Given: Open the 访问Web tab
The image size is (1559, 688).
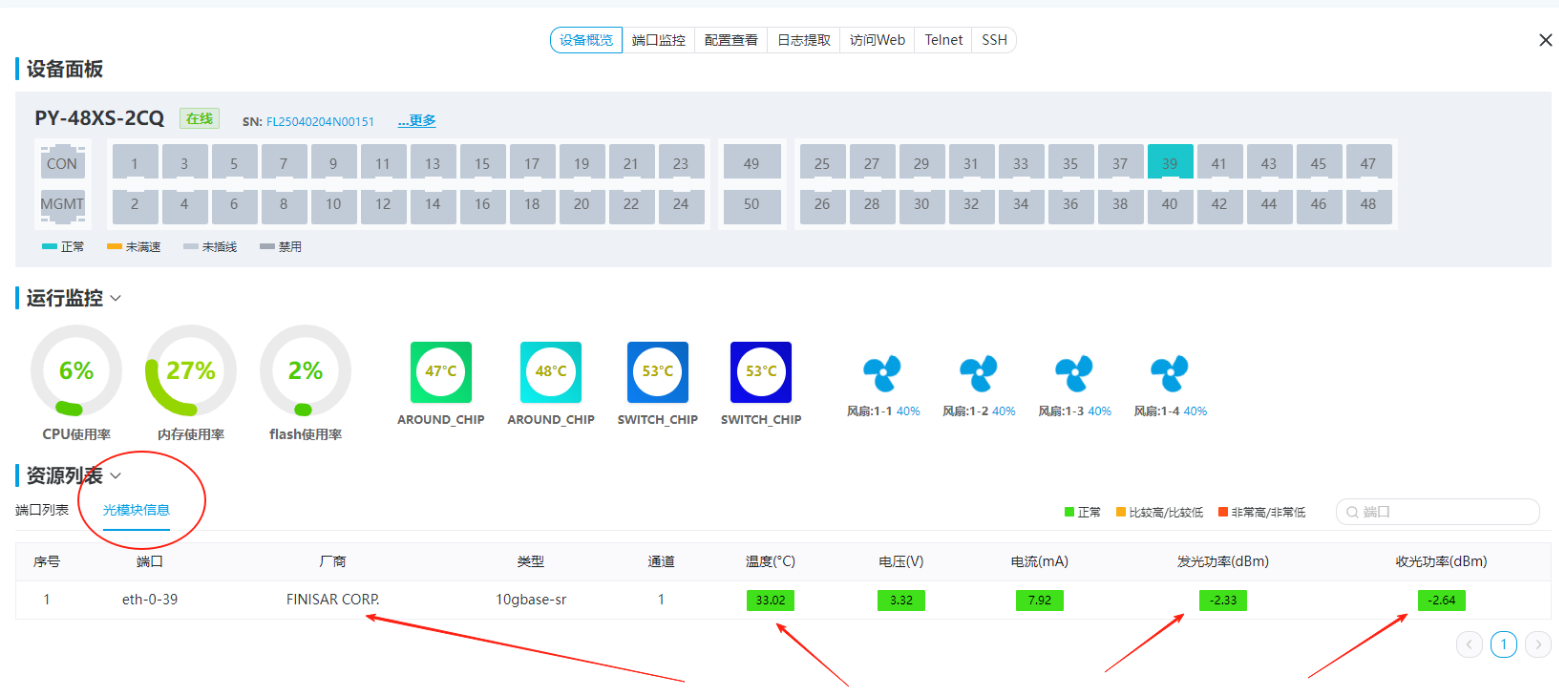Looking at the screenshot, I should coord(877,40).
